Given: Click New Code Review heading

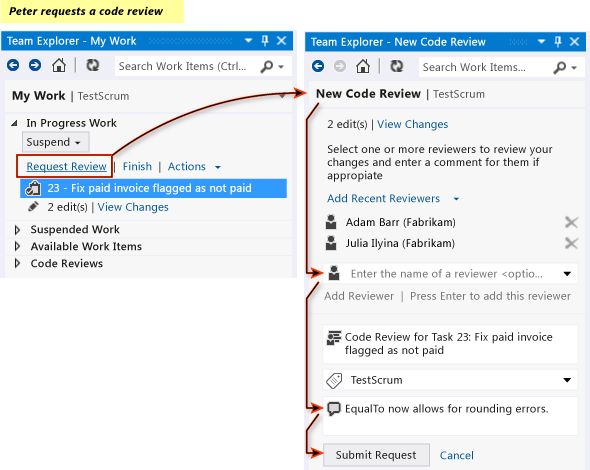Looking at the screenshot, I should 368,94.
